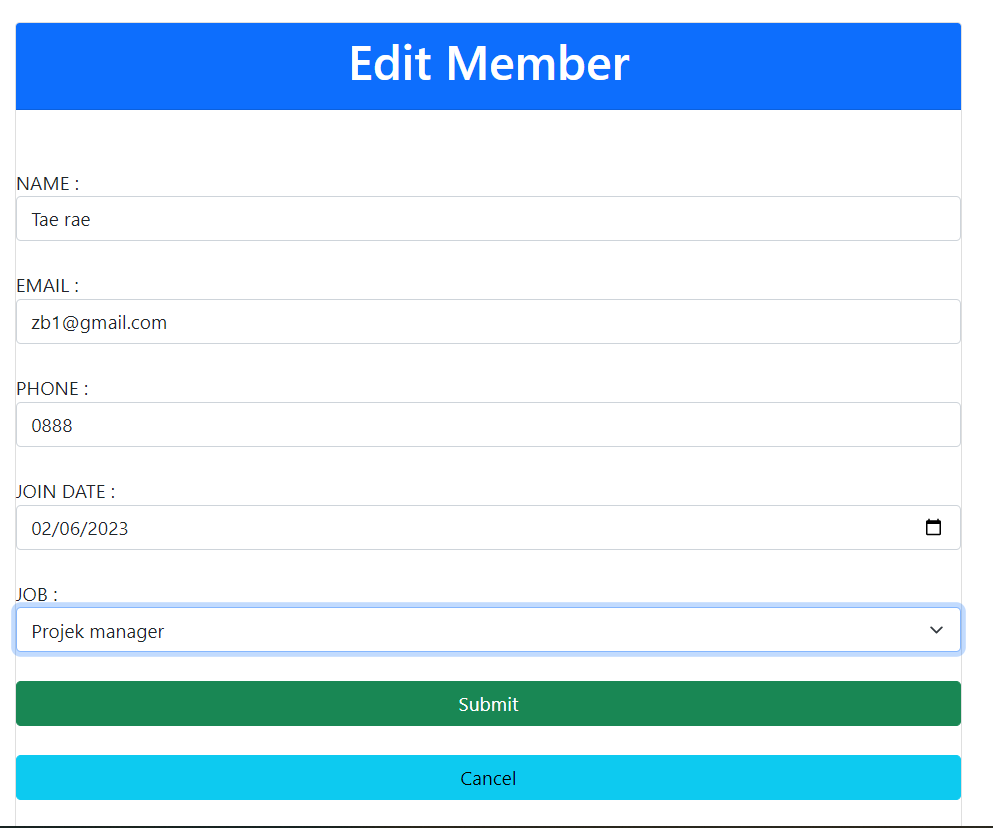The height and width of the screenshot is (828, 993).
Task: Click the NAME label
Action: pos(46,183)
